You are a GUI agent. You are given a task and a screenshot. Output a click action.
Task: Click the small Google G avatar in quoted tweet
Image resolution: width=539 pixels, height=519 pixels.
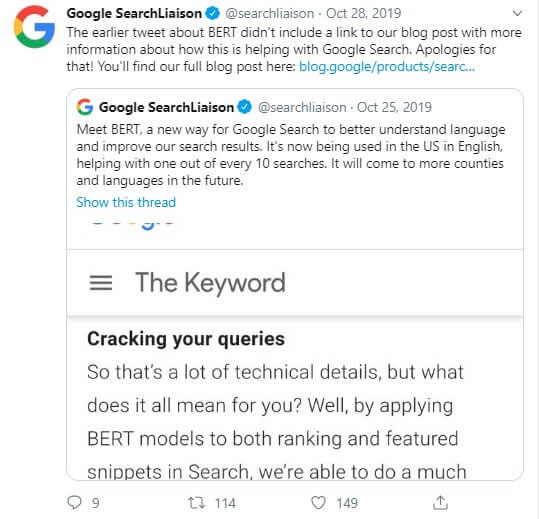(85, 107)
